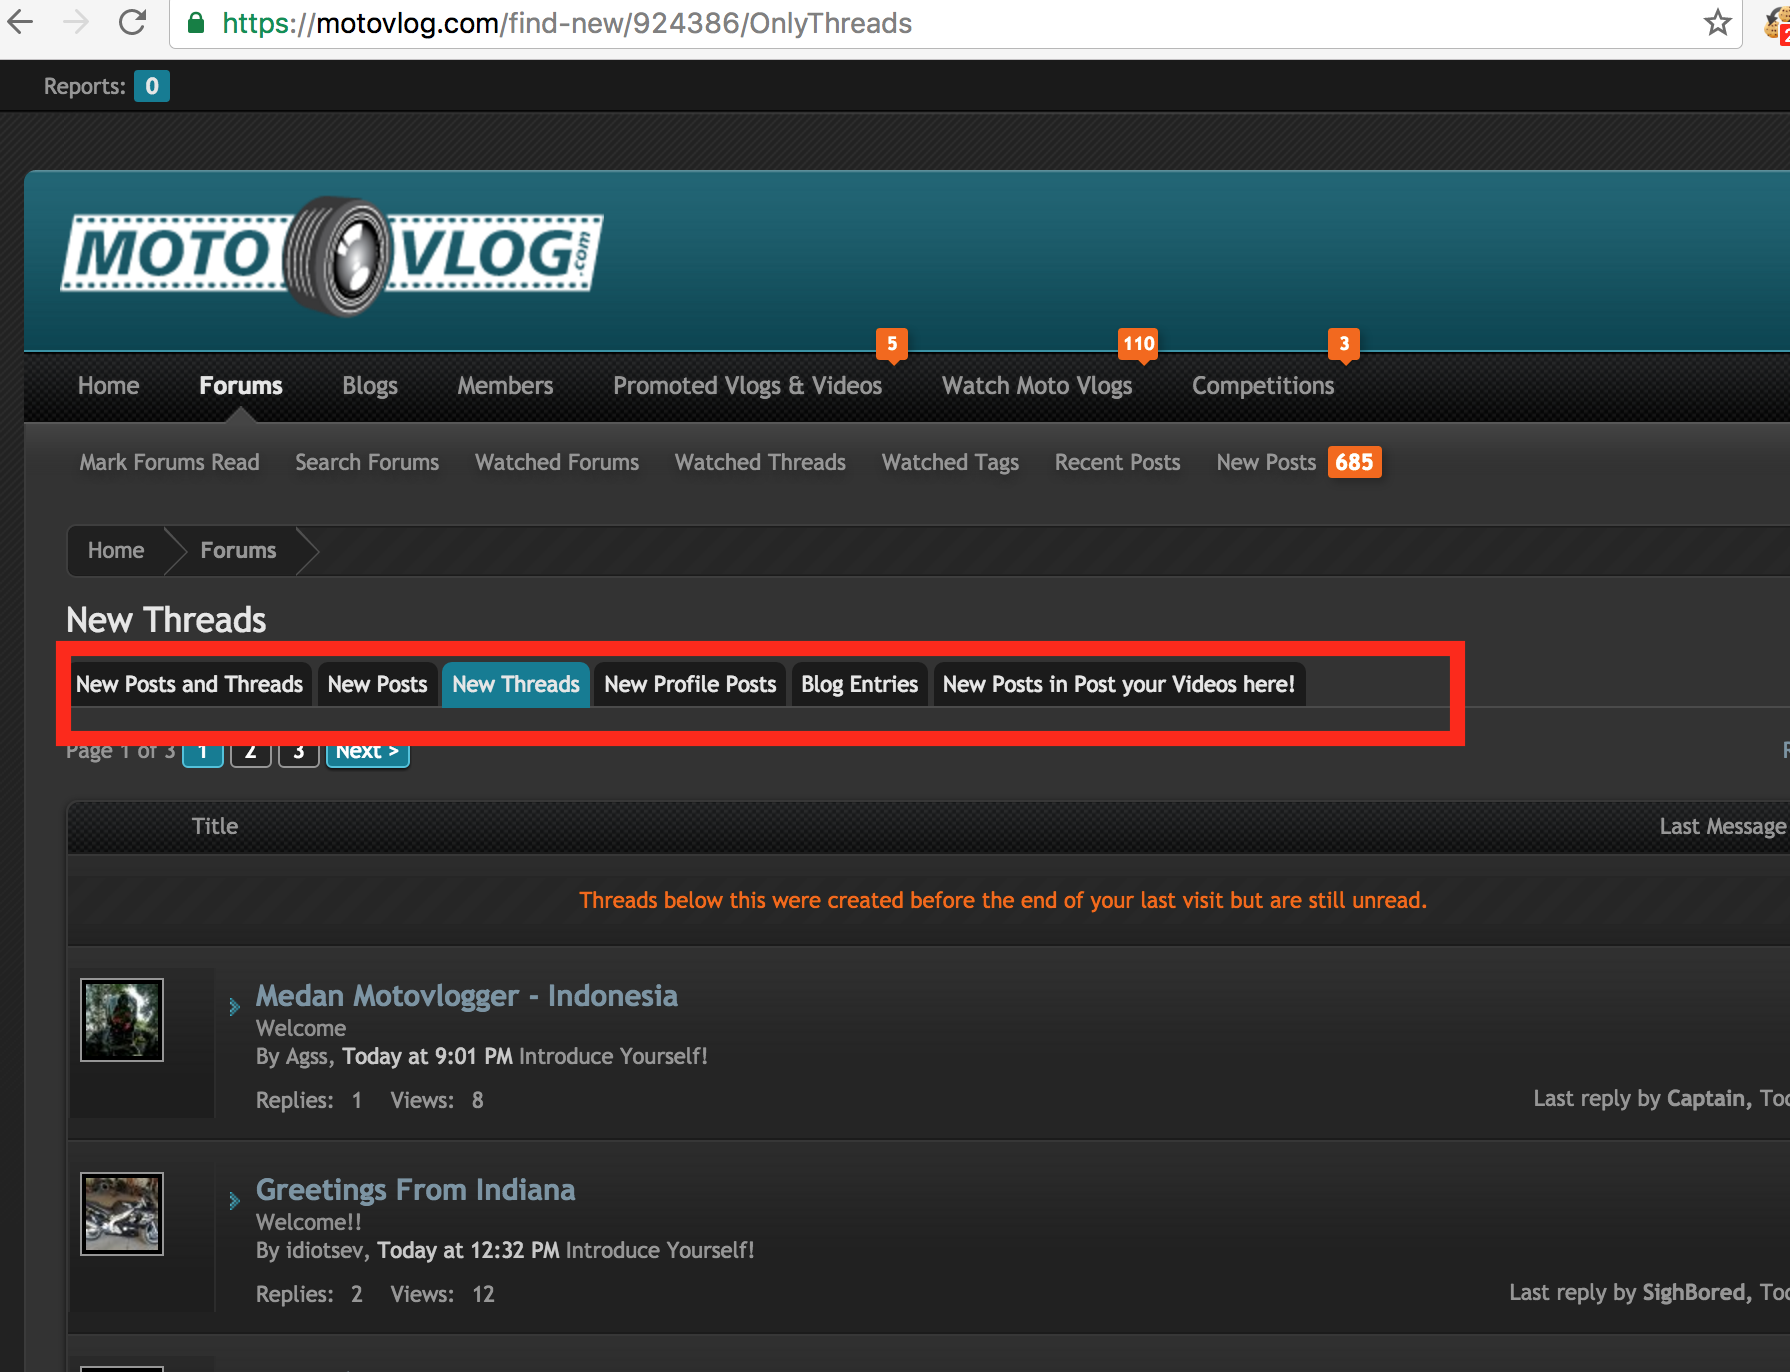Screen dimensions: 1790x1372
Task: Click the green secure padlock icon
Action: click(196, 23)
